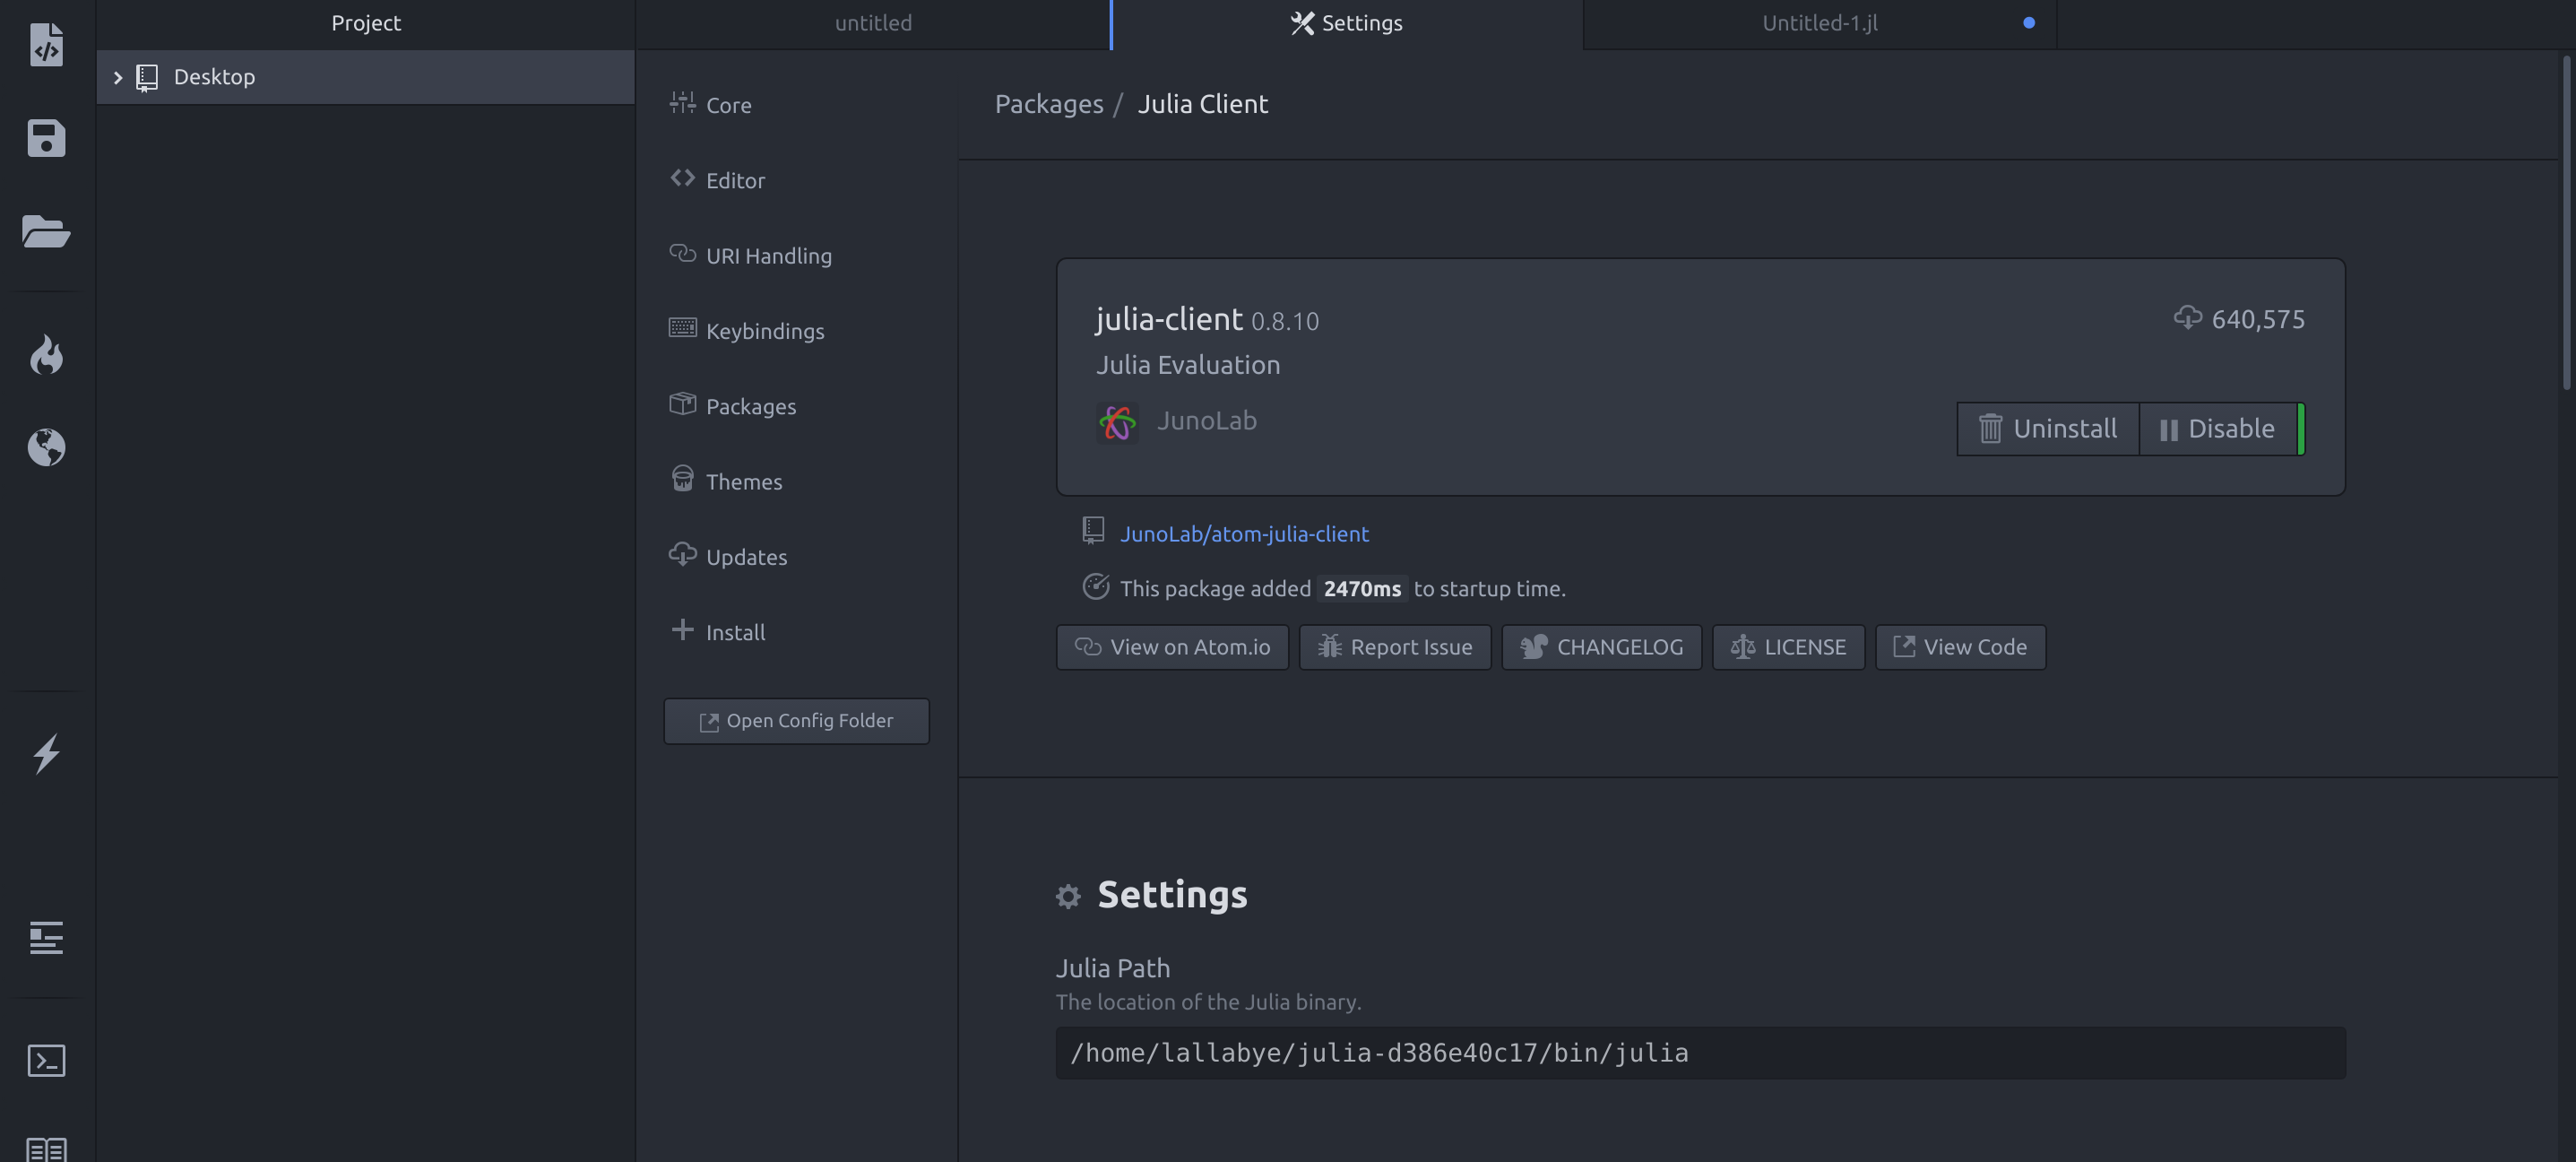Open the Themes settings section
Viewport: 2576px width, 1162px height.
point(743,482)
